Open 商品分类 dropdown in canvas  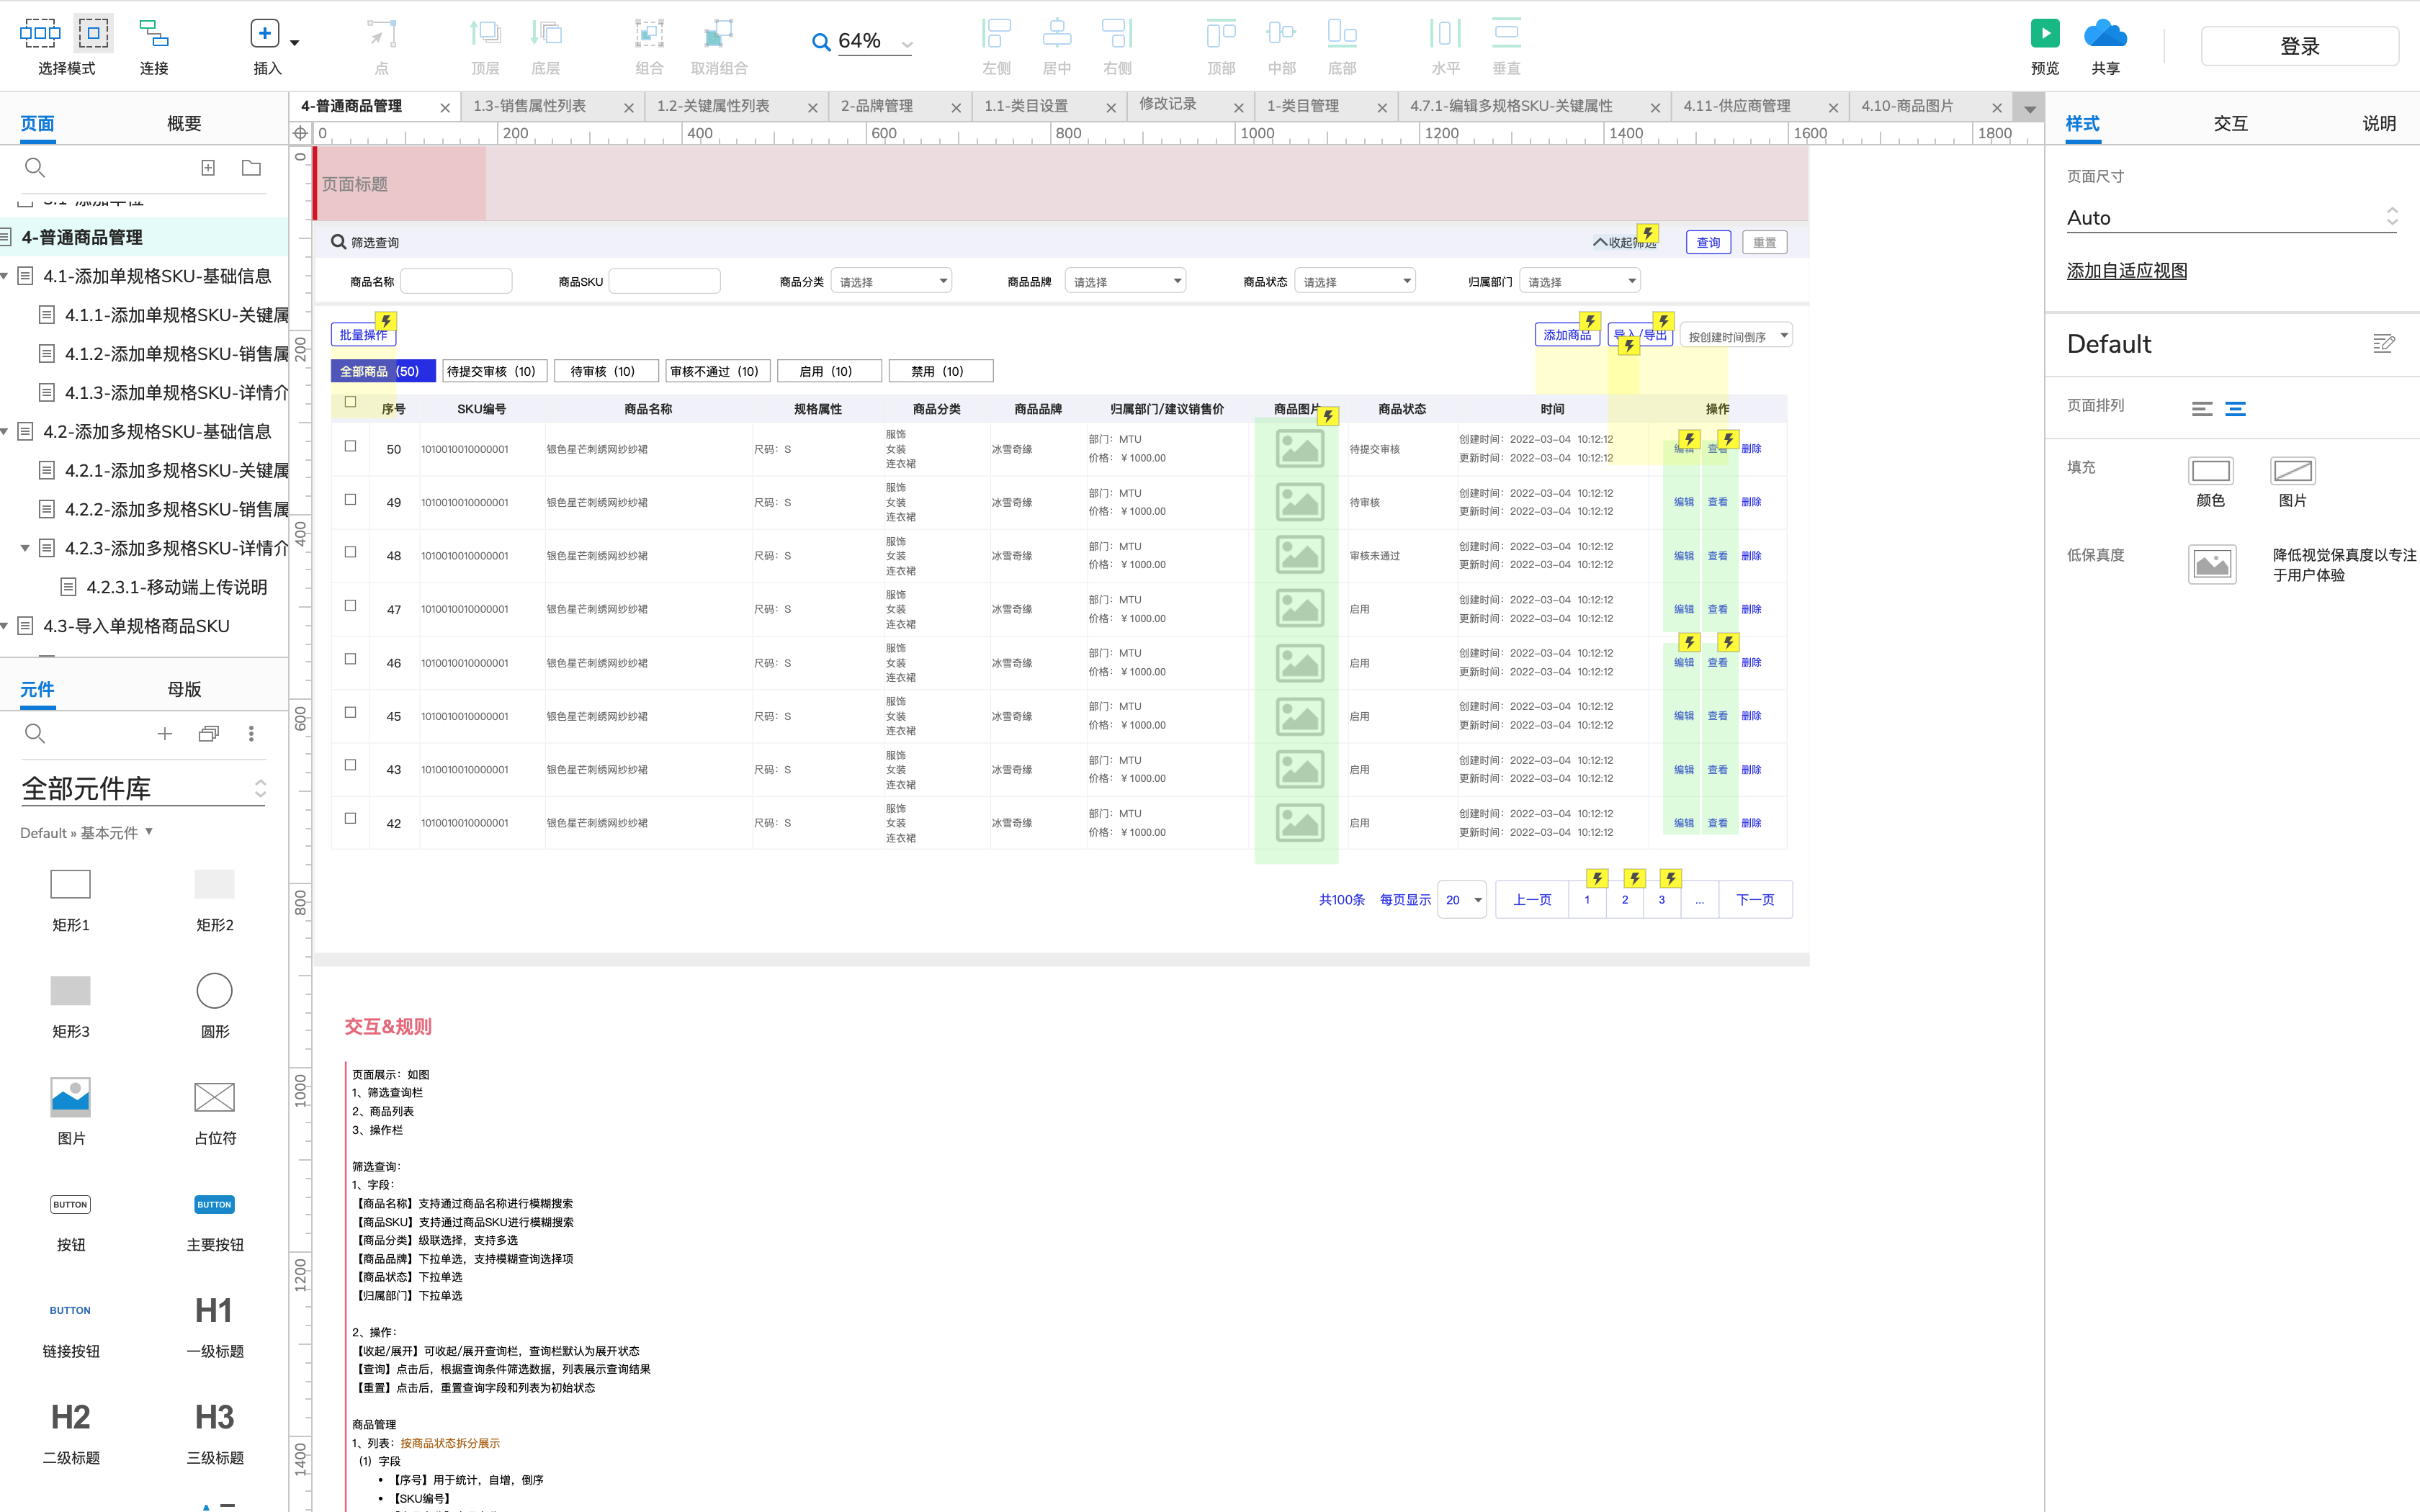click(x=891, y=282)
